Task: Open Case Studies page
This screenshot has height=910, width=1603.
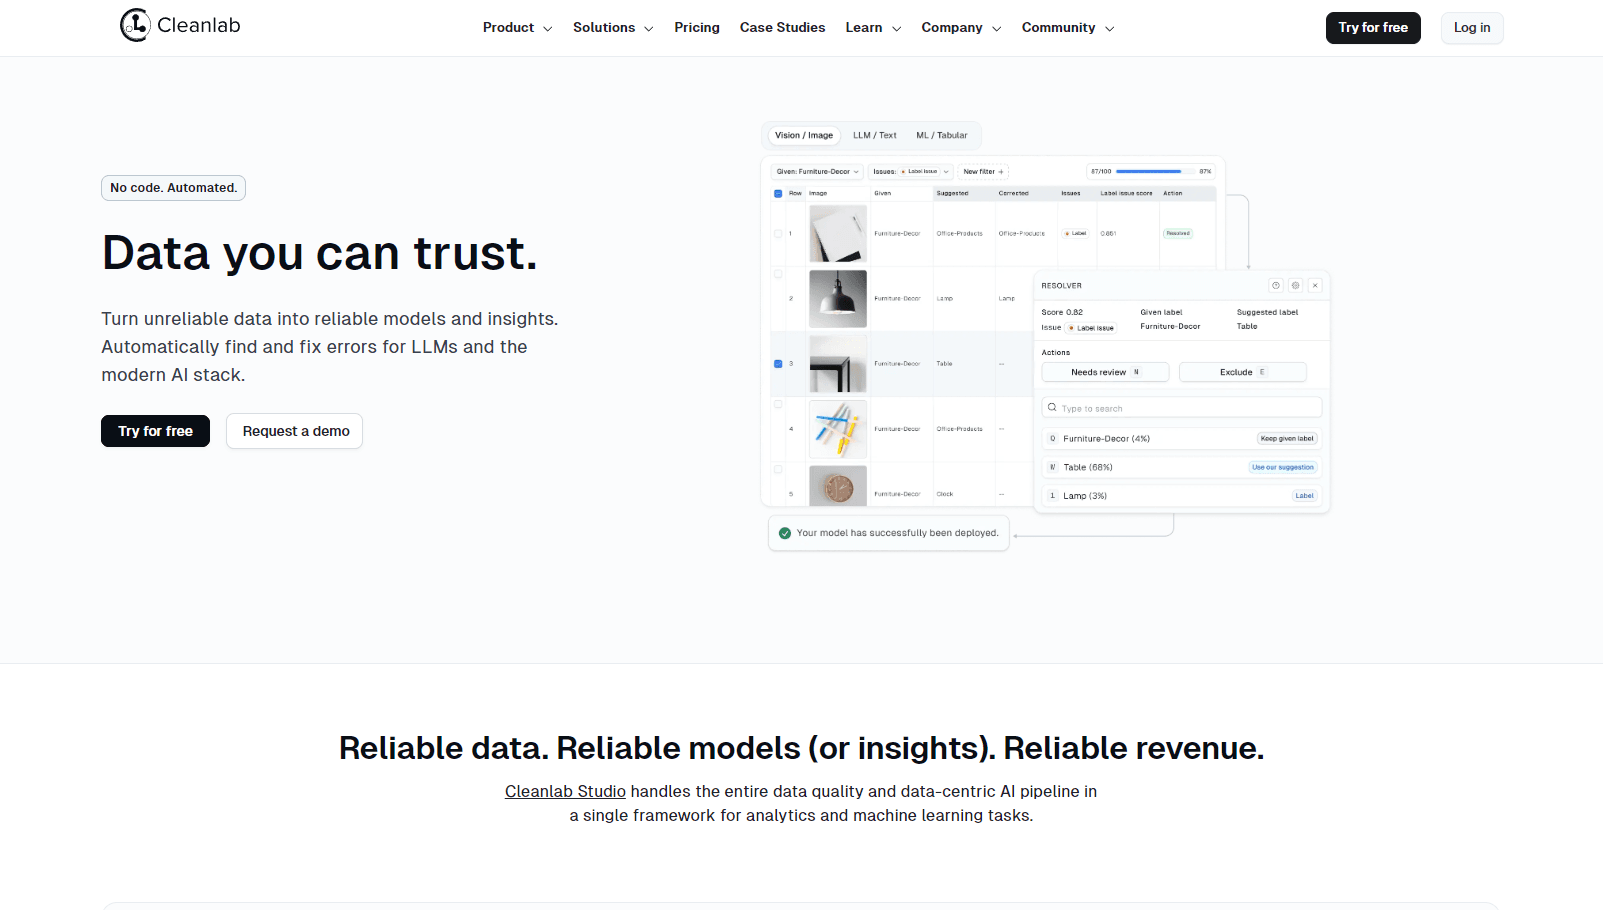Action: (x=782, y=28)
